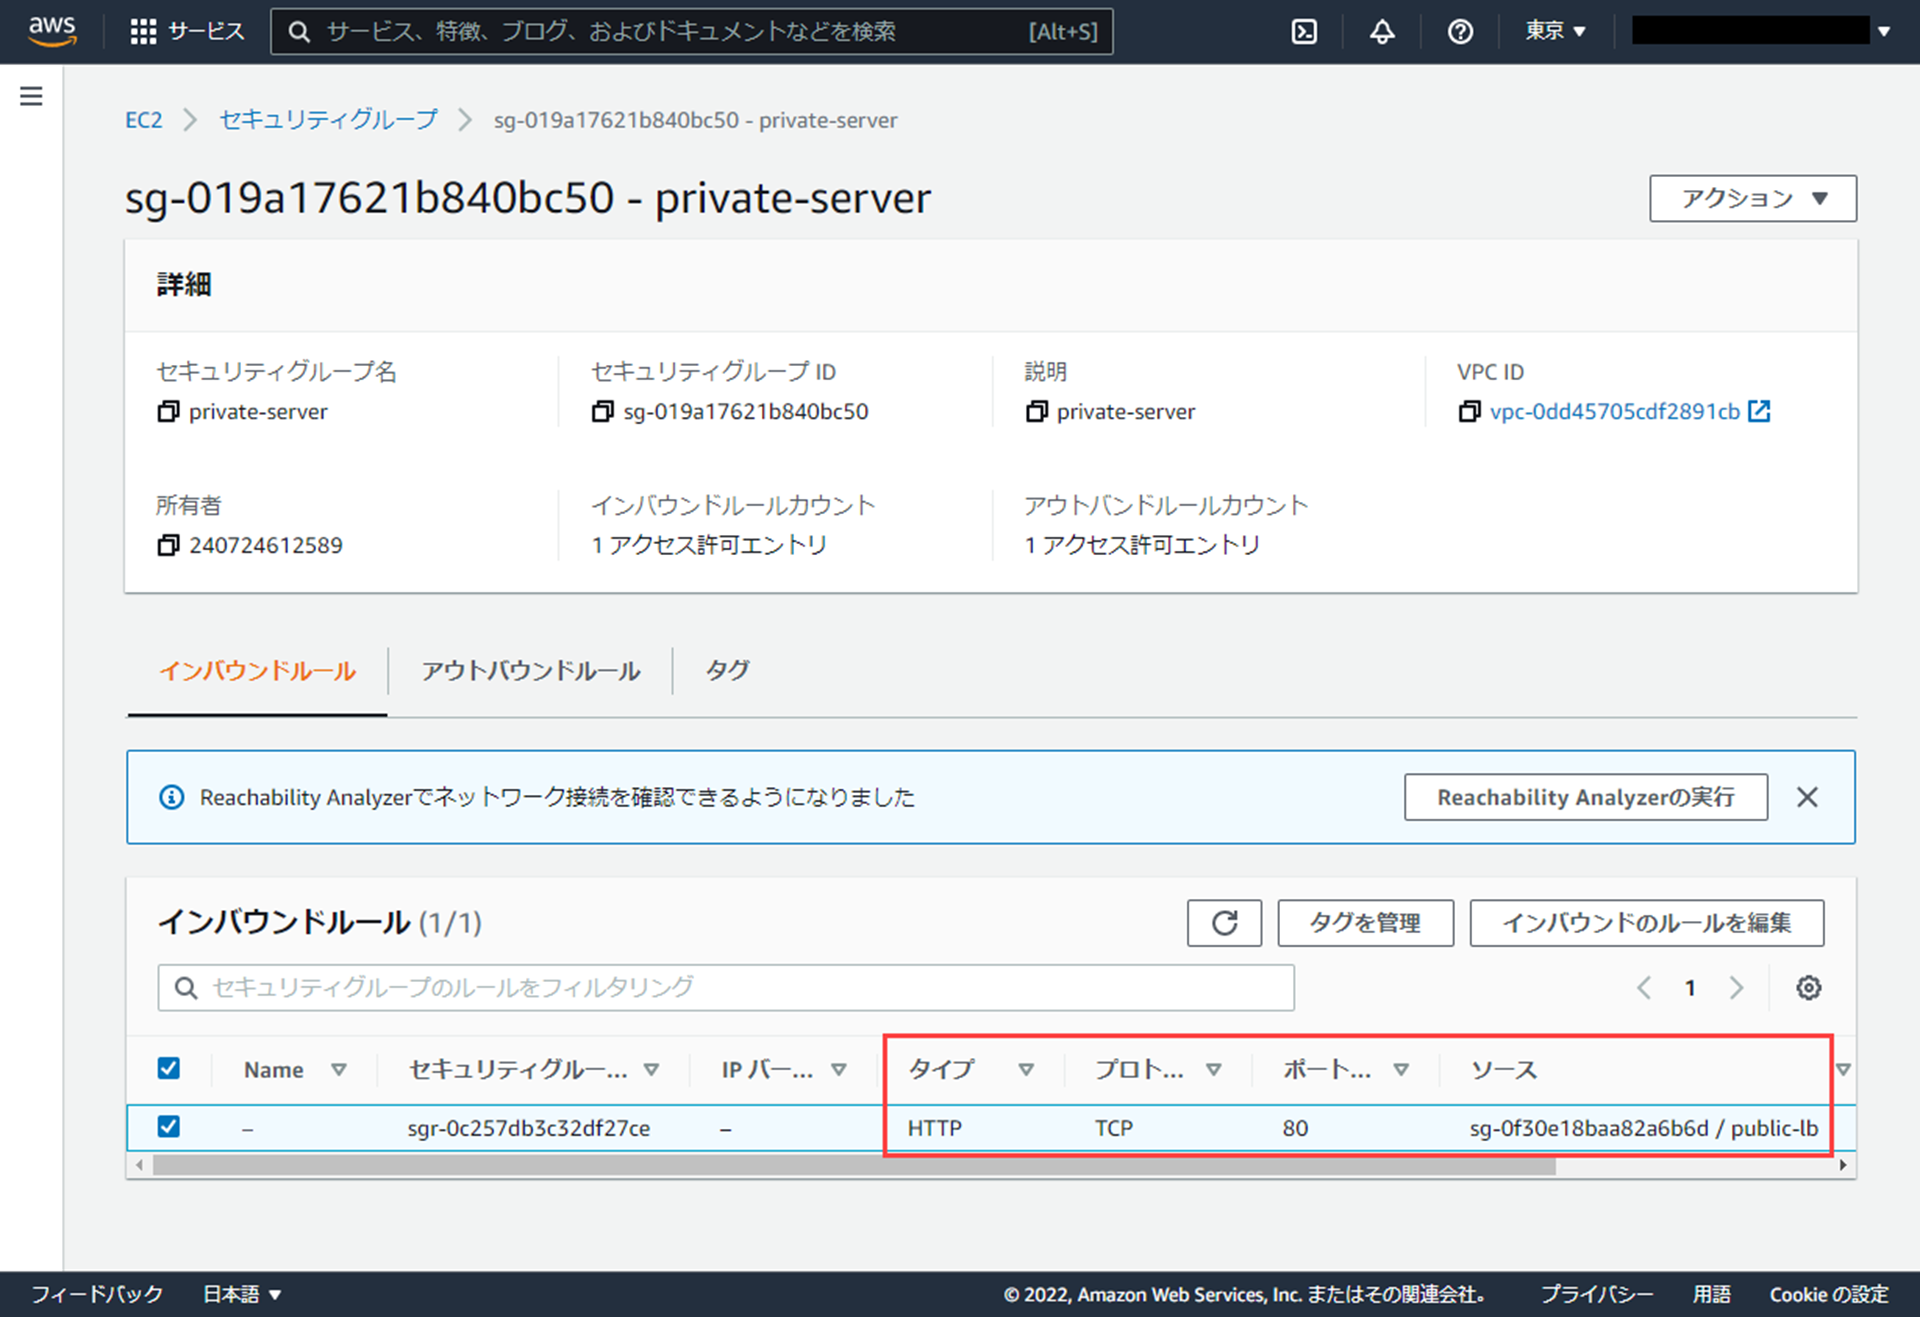This screenshot has height=1317, width=1920.
Task: Click the security group rules filter field
Action: pos(726,988)
